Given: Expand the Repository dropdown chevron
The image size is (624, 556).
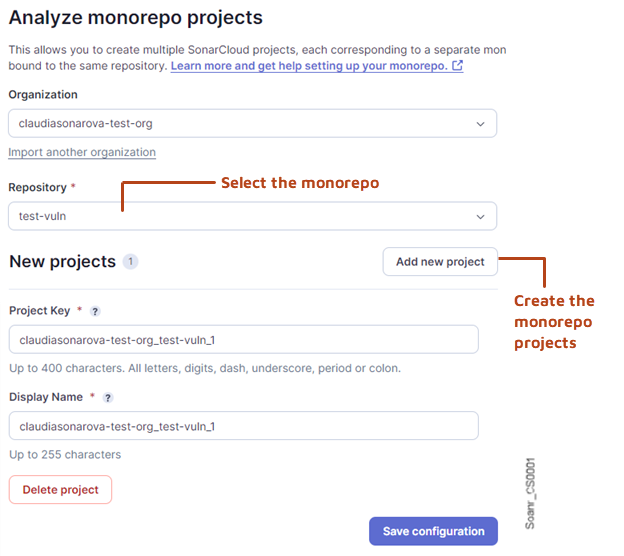Looking at the screenshot, I should click(x=481, y=216).
